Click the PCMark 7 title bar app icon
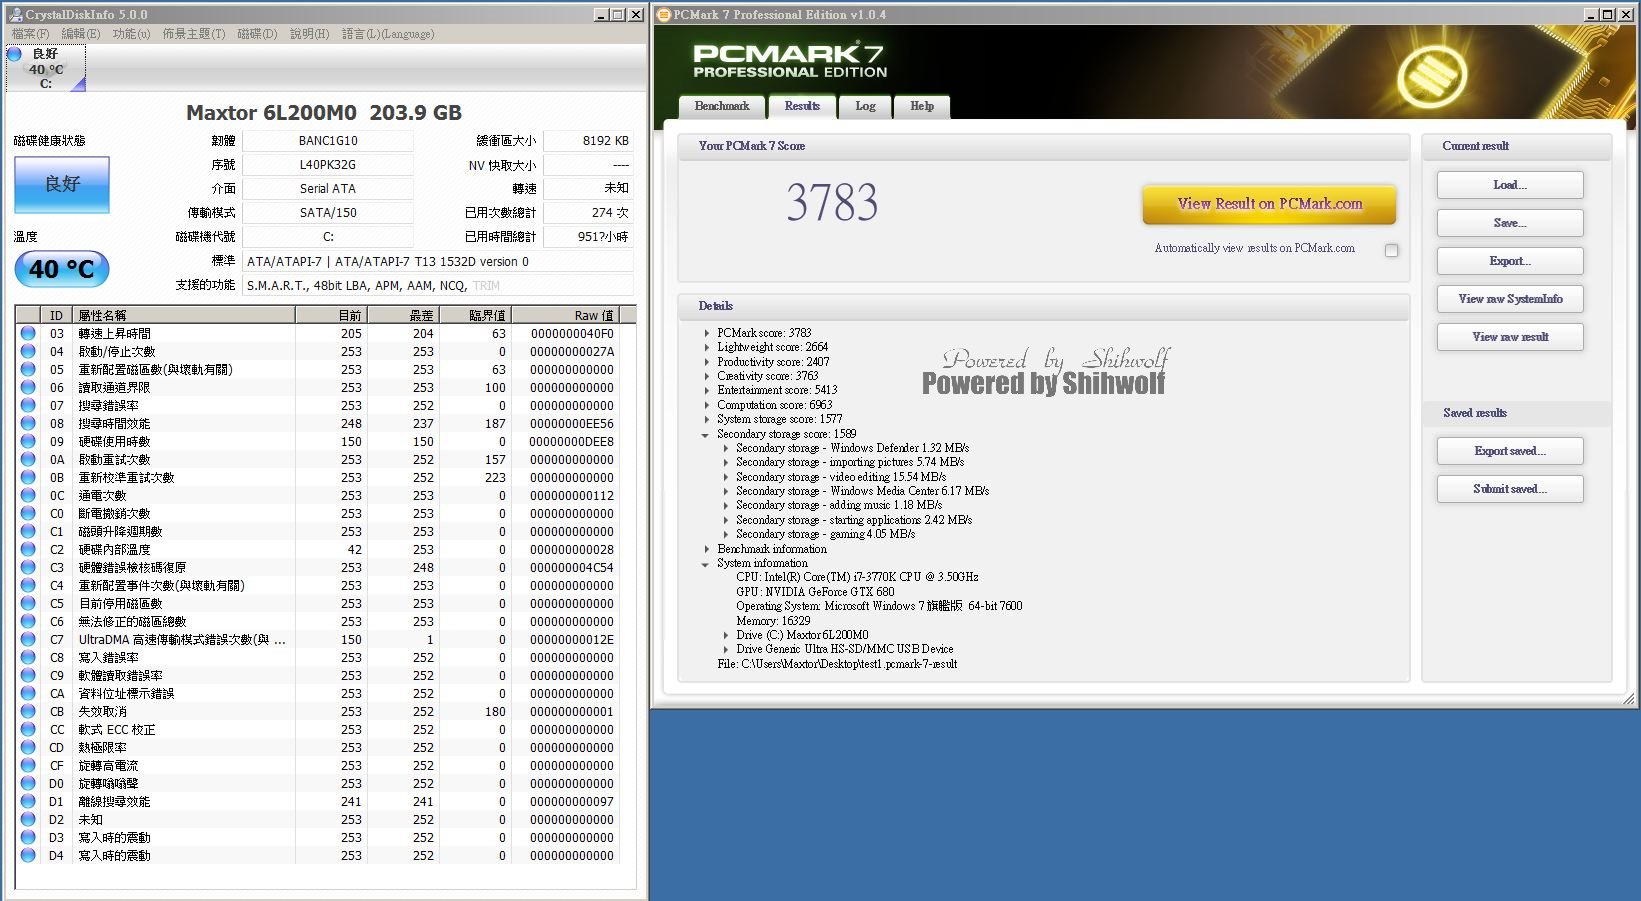This screenshot has width=1641, height=901. click(x=664, y=14)
